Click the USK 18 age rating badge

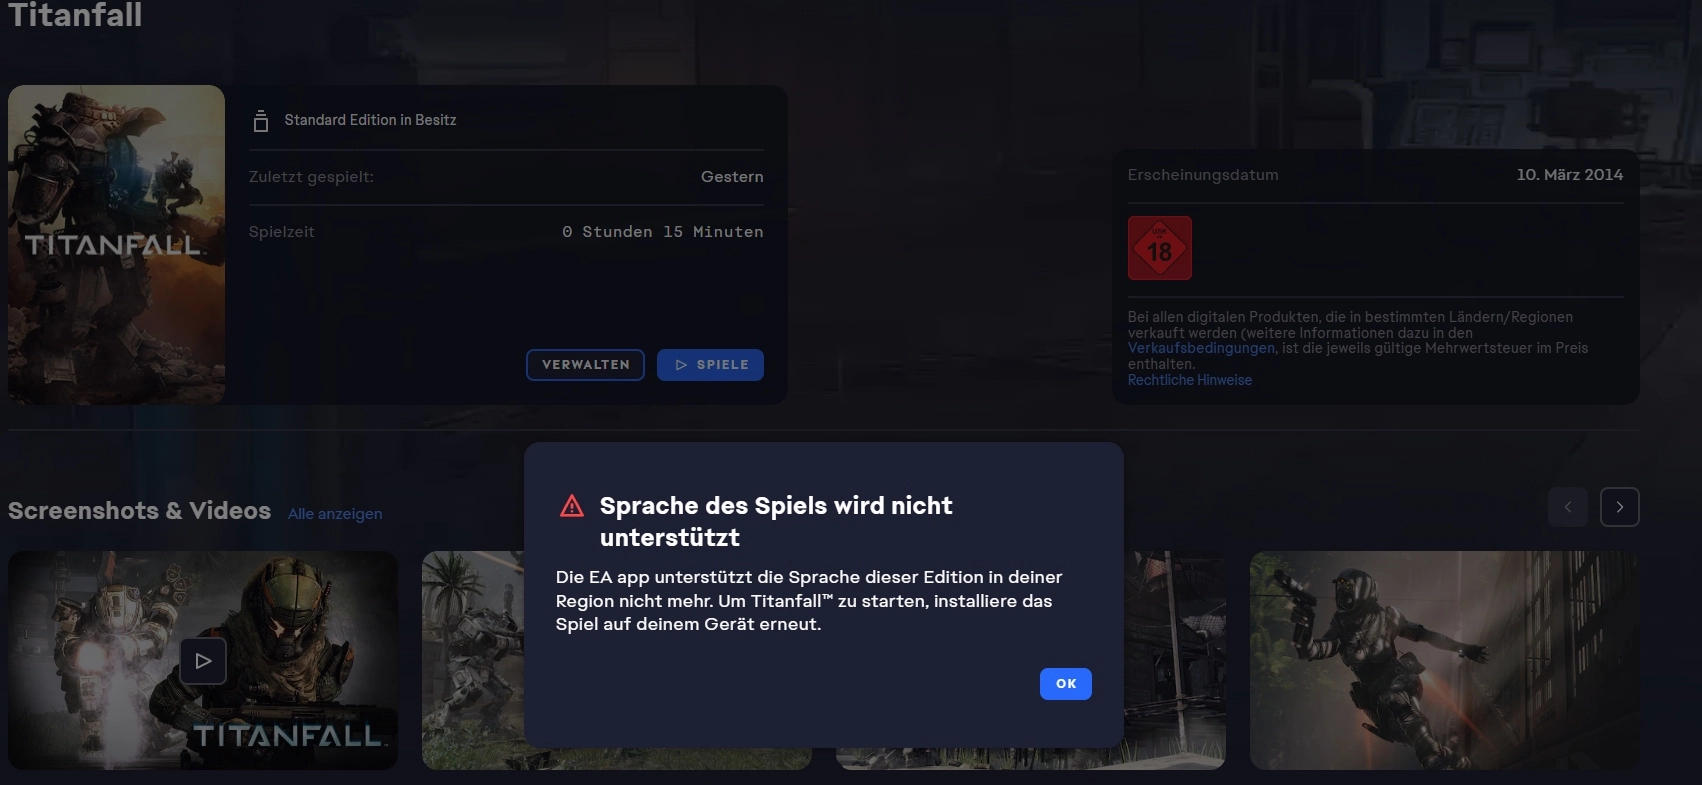tap(1160, 248)
